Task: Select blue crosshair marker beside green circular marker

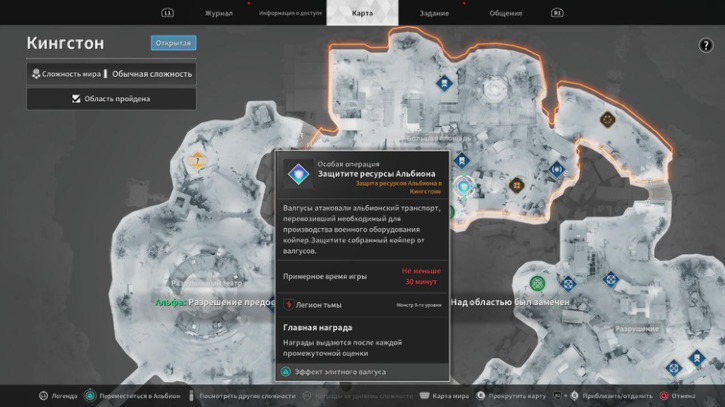Action: click(567, 284)
